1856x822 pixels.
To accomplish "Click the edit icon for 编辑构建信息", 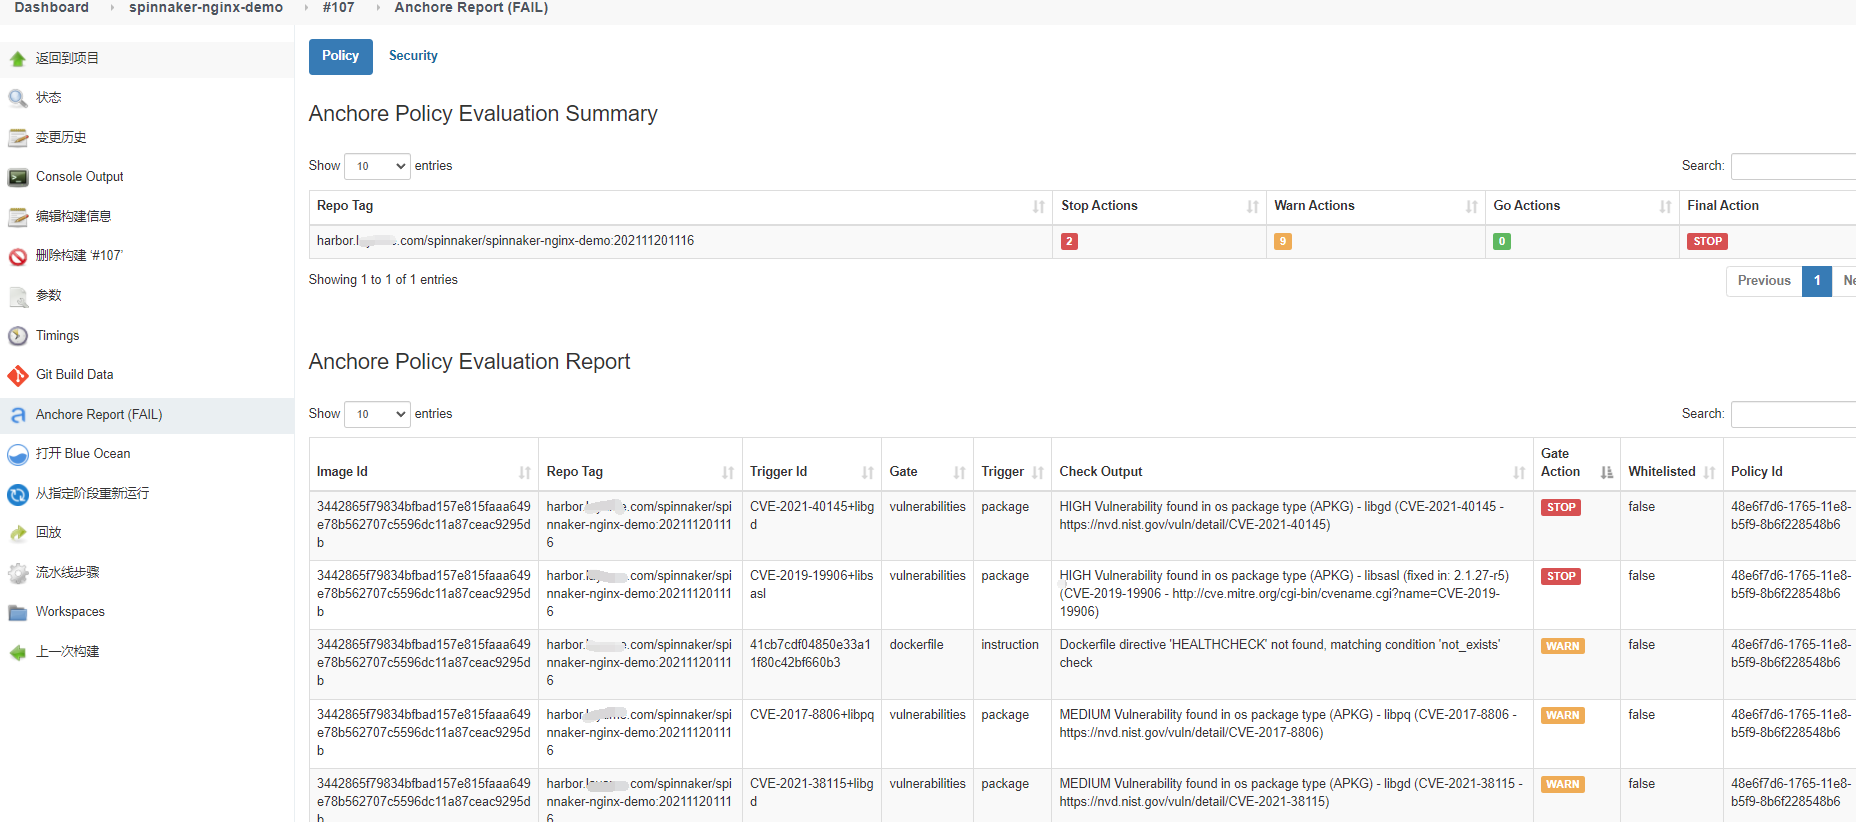I will (18, 217).
